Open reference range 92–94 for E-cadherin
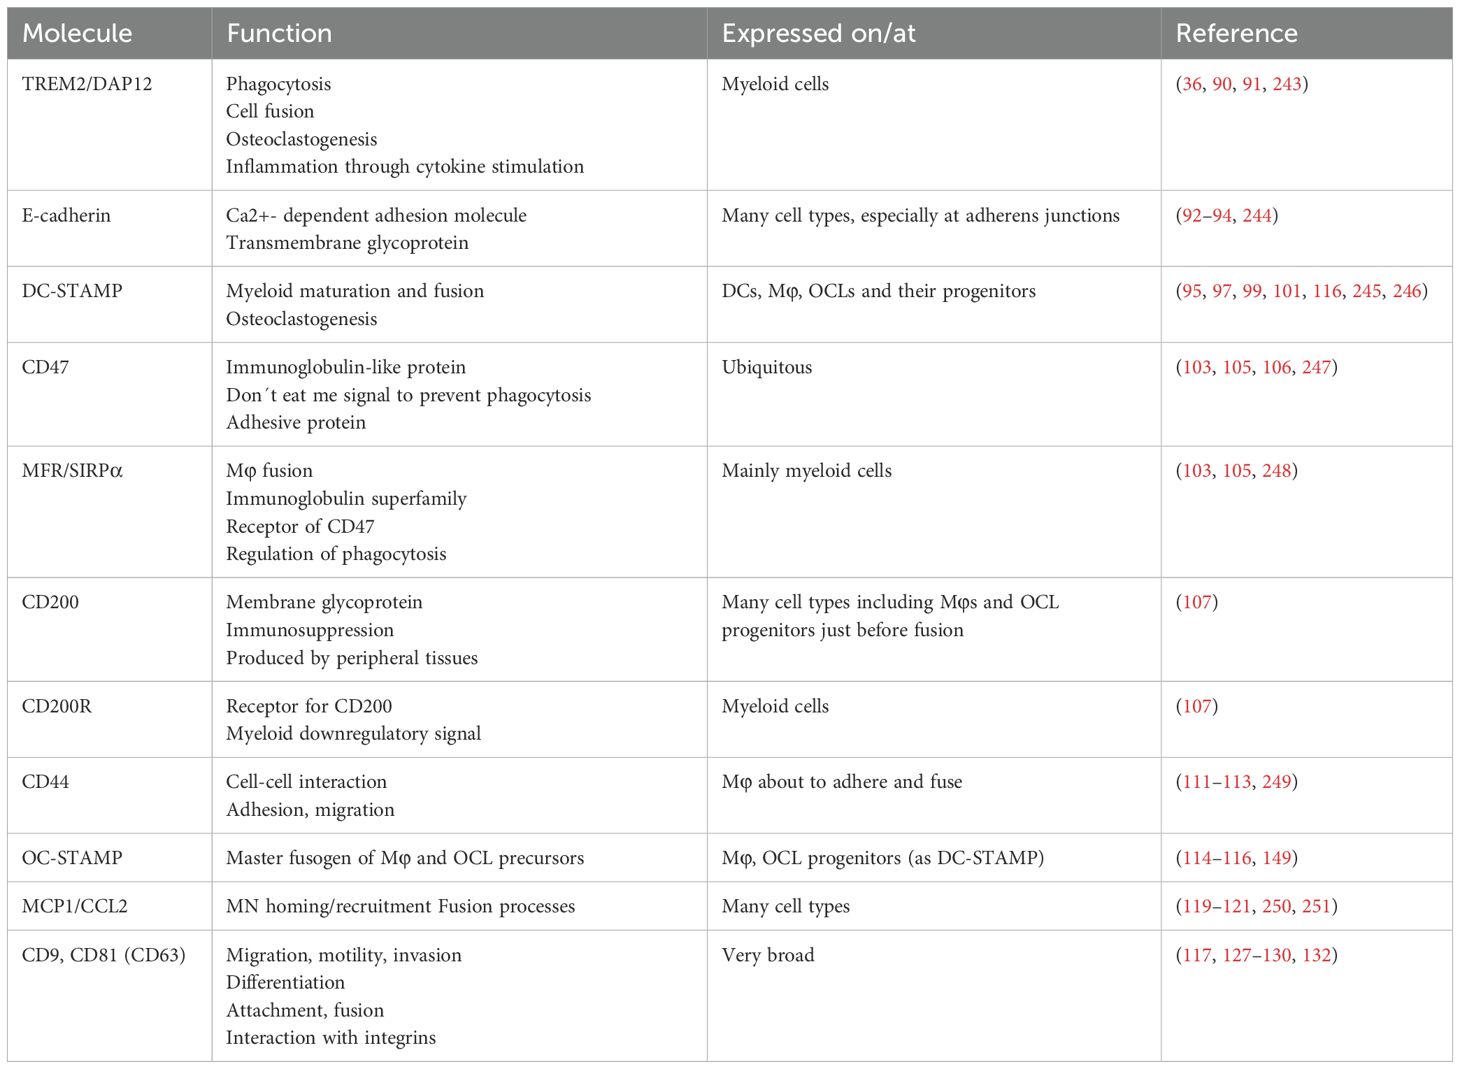The image size is (1460, 1069). pyautogui.click(x=1207, y=215)
